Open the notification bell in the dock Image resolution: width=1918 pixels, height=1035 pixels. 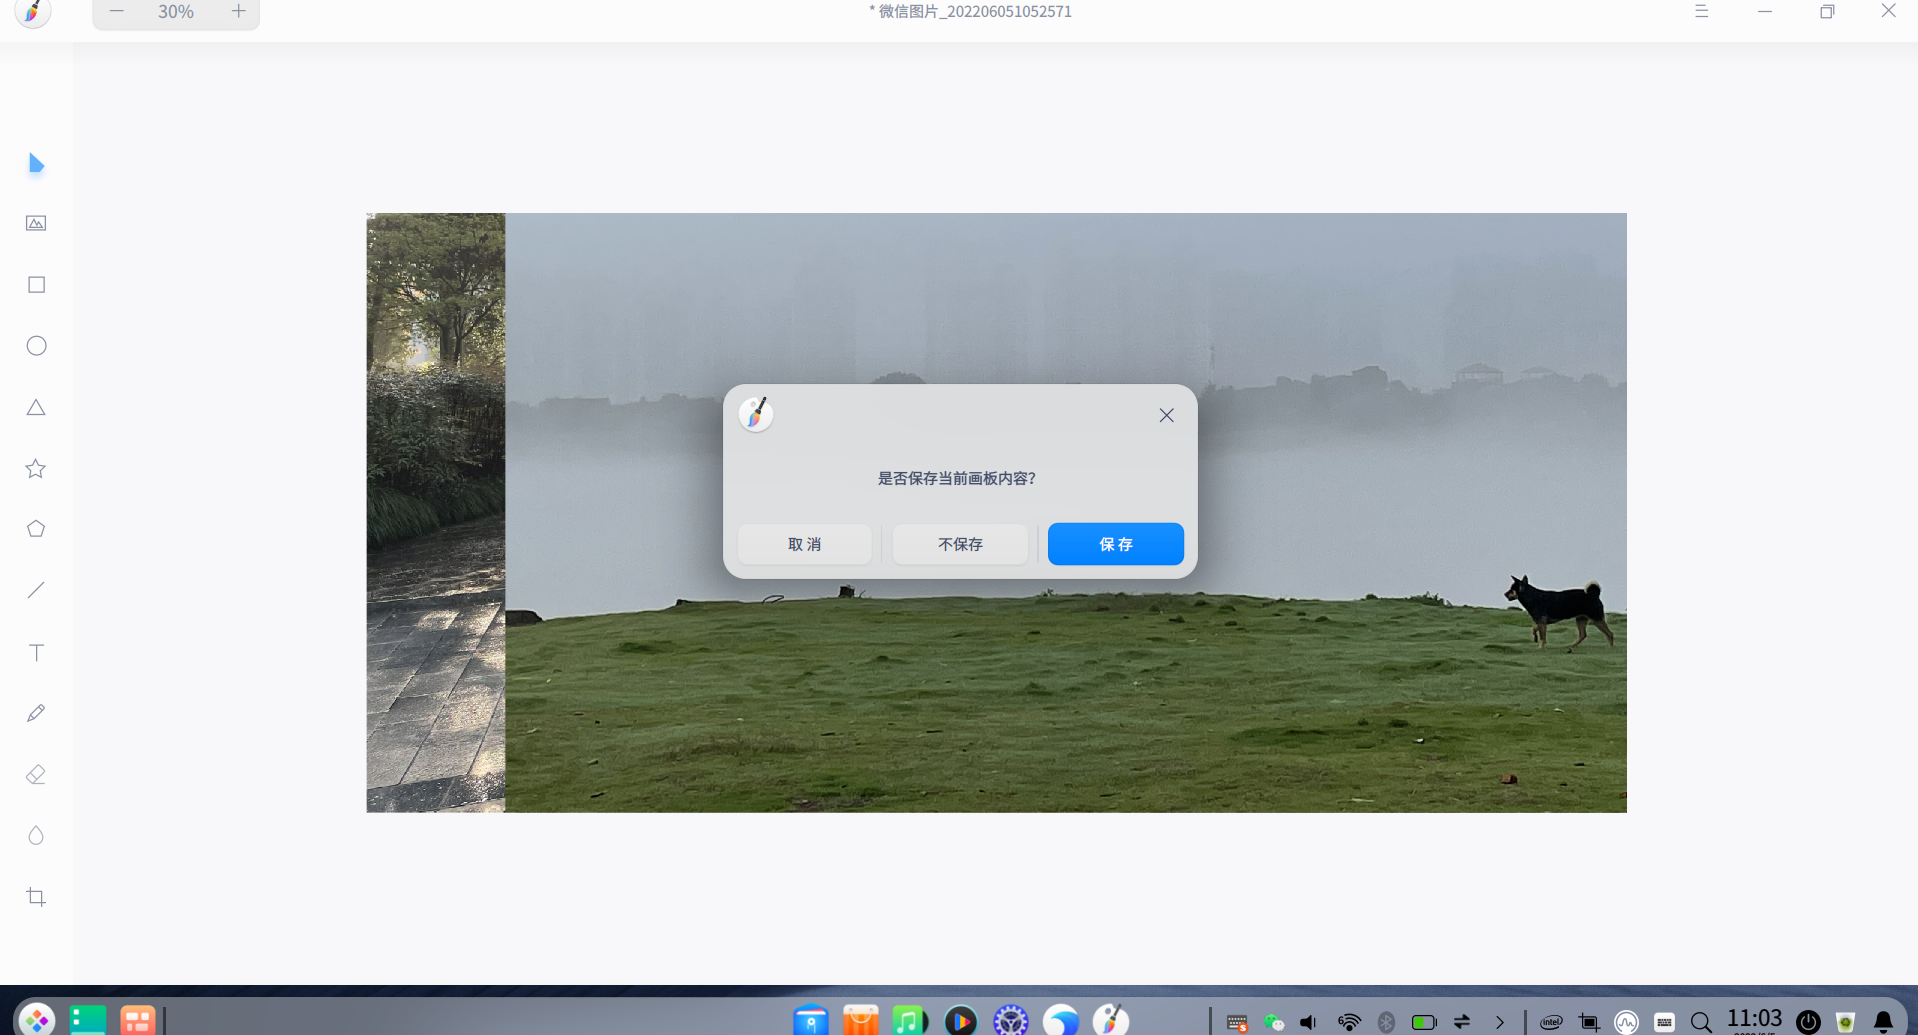point(1883,1022)
